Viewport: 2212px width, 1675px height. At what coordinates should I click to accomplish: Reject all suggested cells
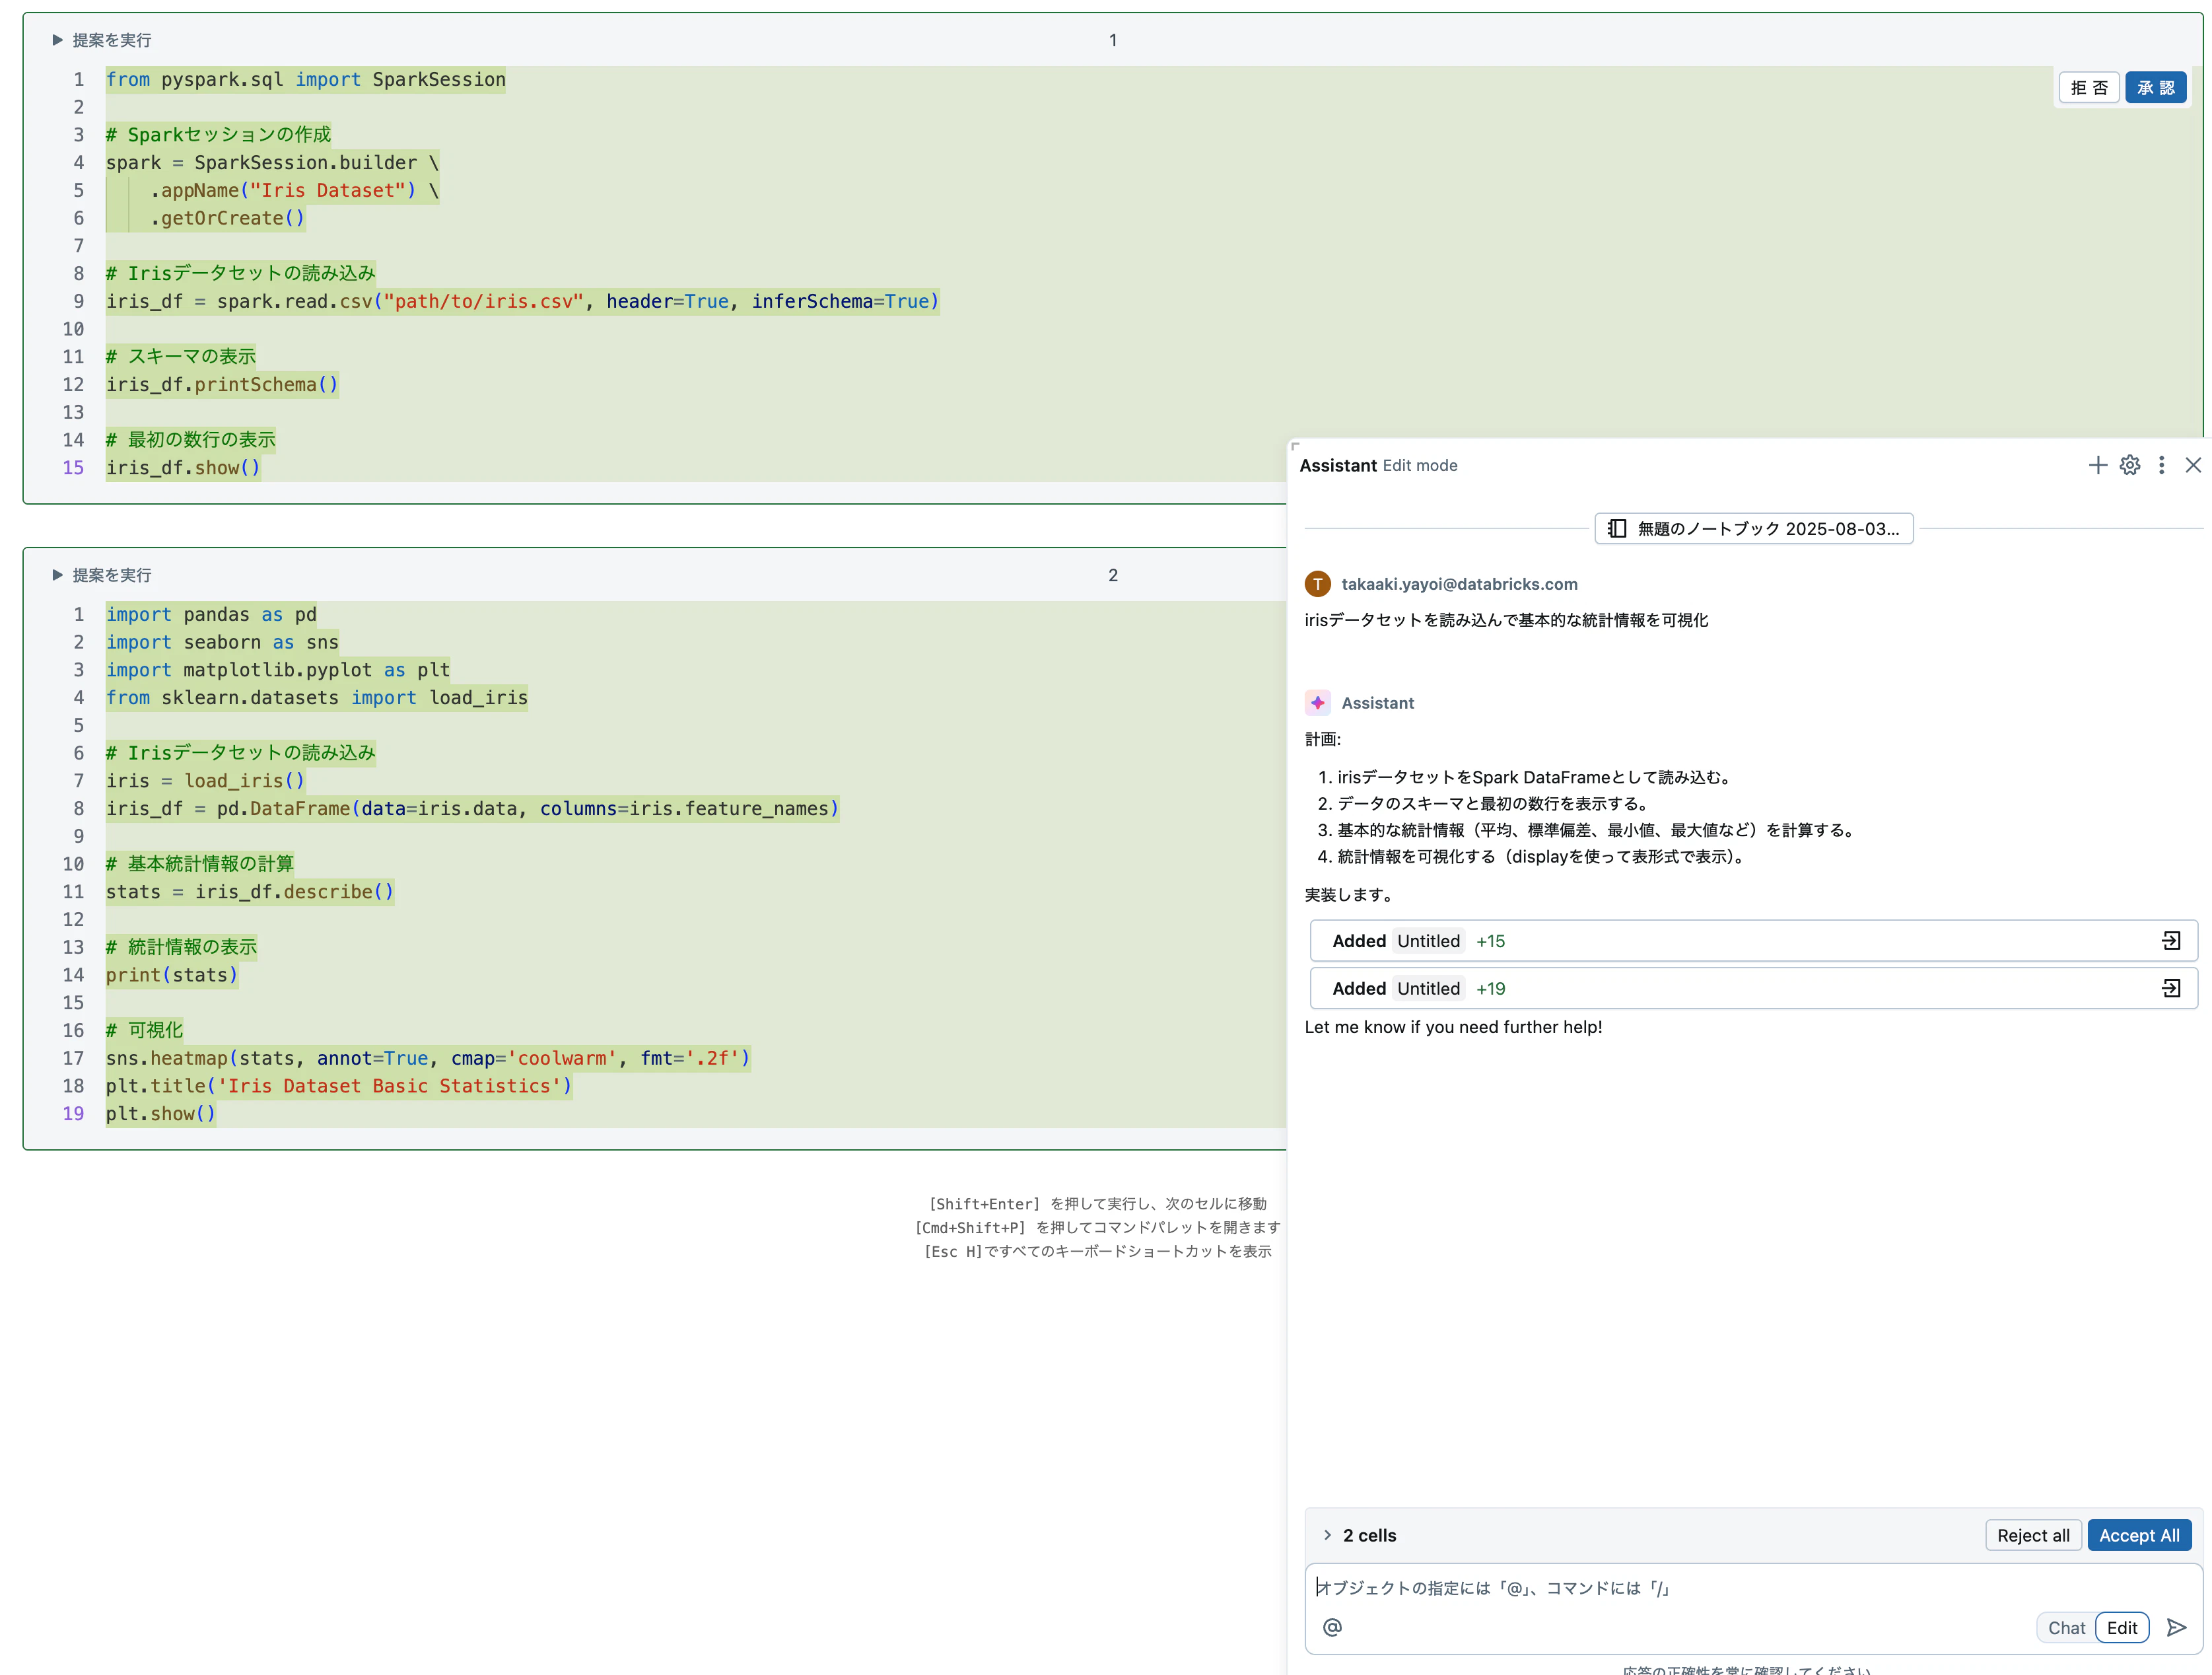pyautogui.click(x=2033, y=1535)
